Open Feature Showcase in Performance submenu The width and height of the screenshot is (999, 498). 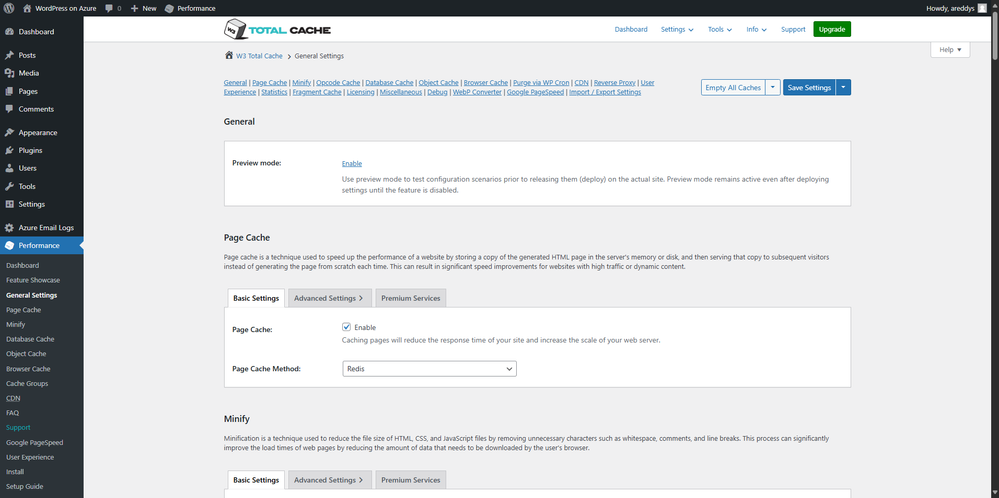coord(33,280)
